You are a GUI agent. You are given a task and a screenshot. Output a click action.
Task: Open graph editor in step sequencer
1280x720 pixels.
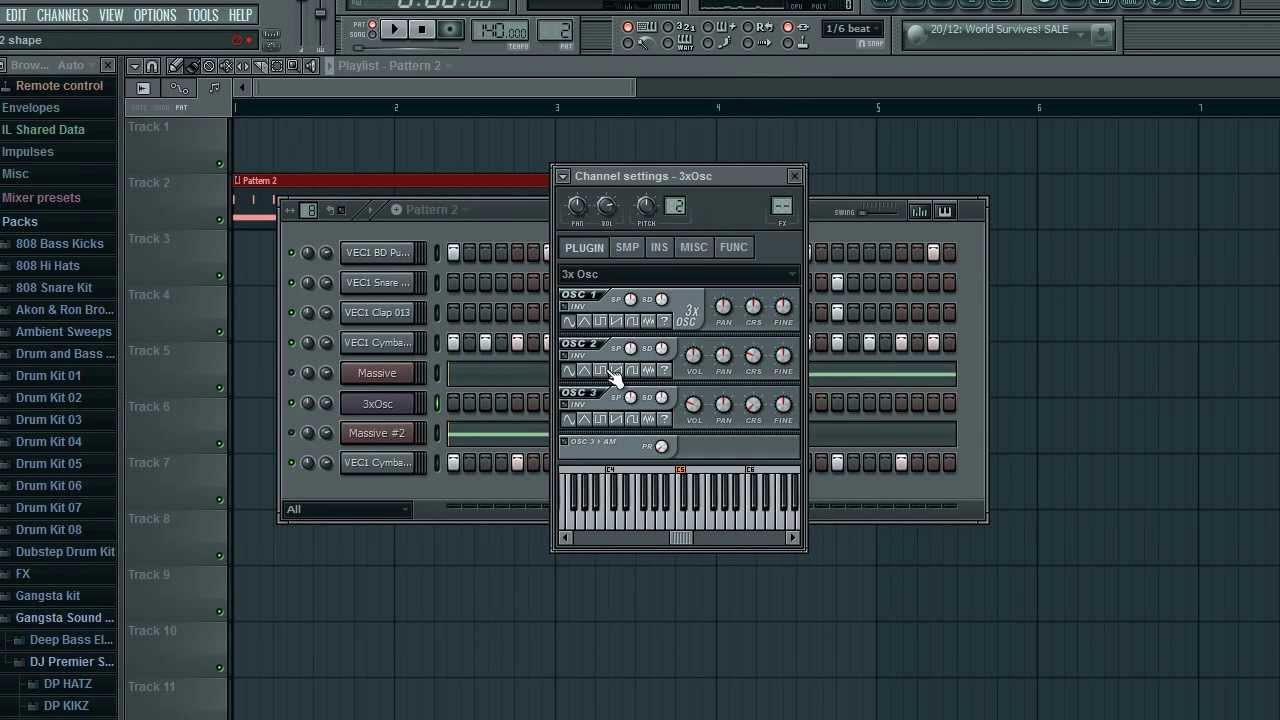(x=919, y=211)
